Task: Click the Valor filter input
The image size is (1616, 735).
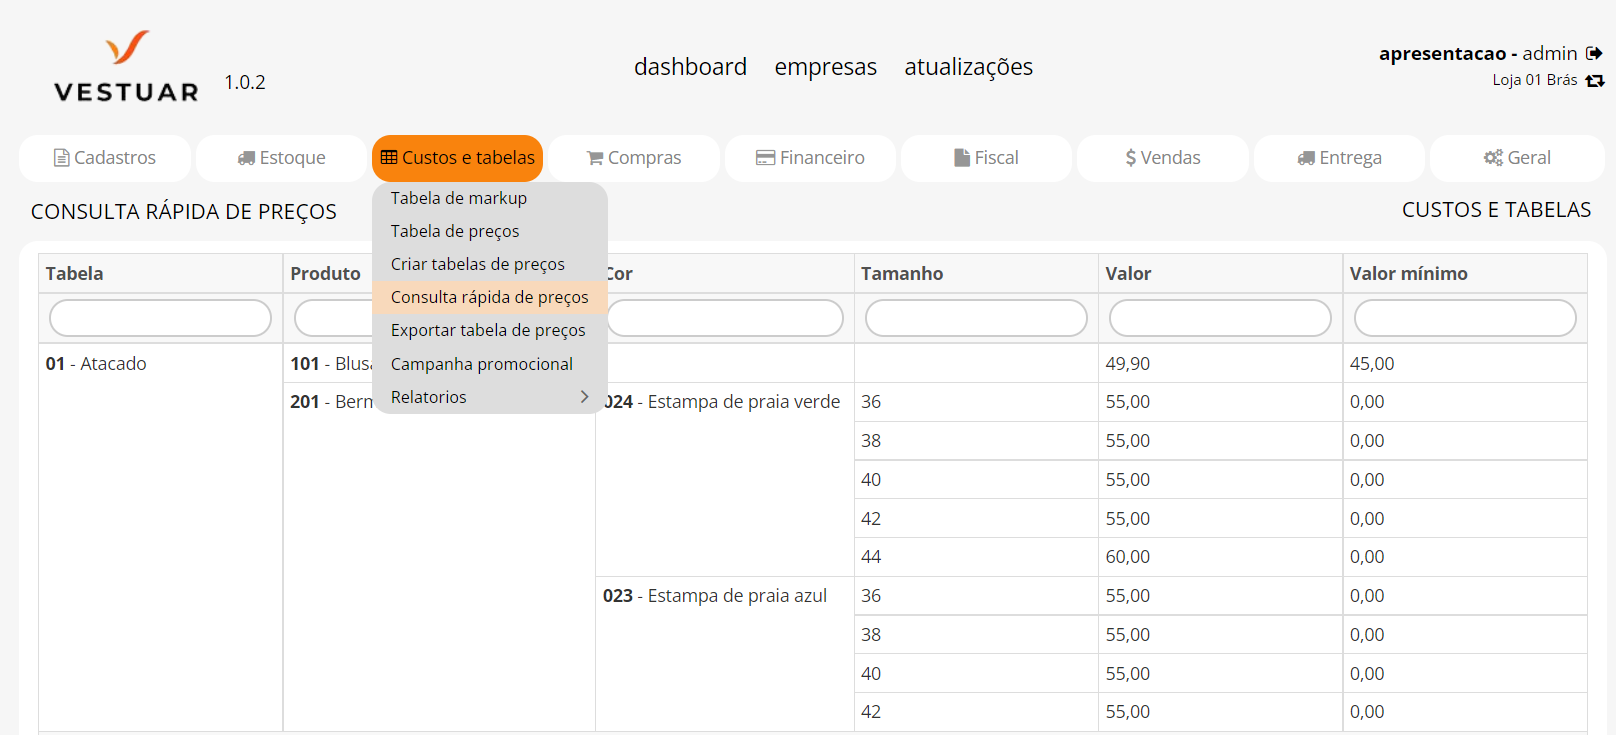Action: point(1220,318)
